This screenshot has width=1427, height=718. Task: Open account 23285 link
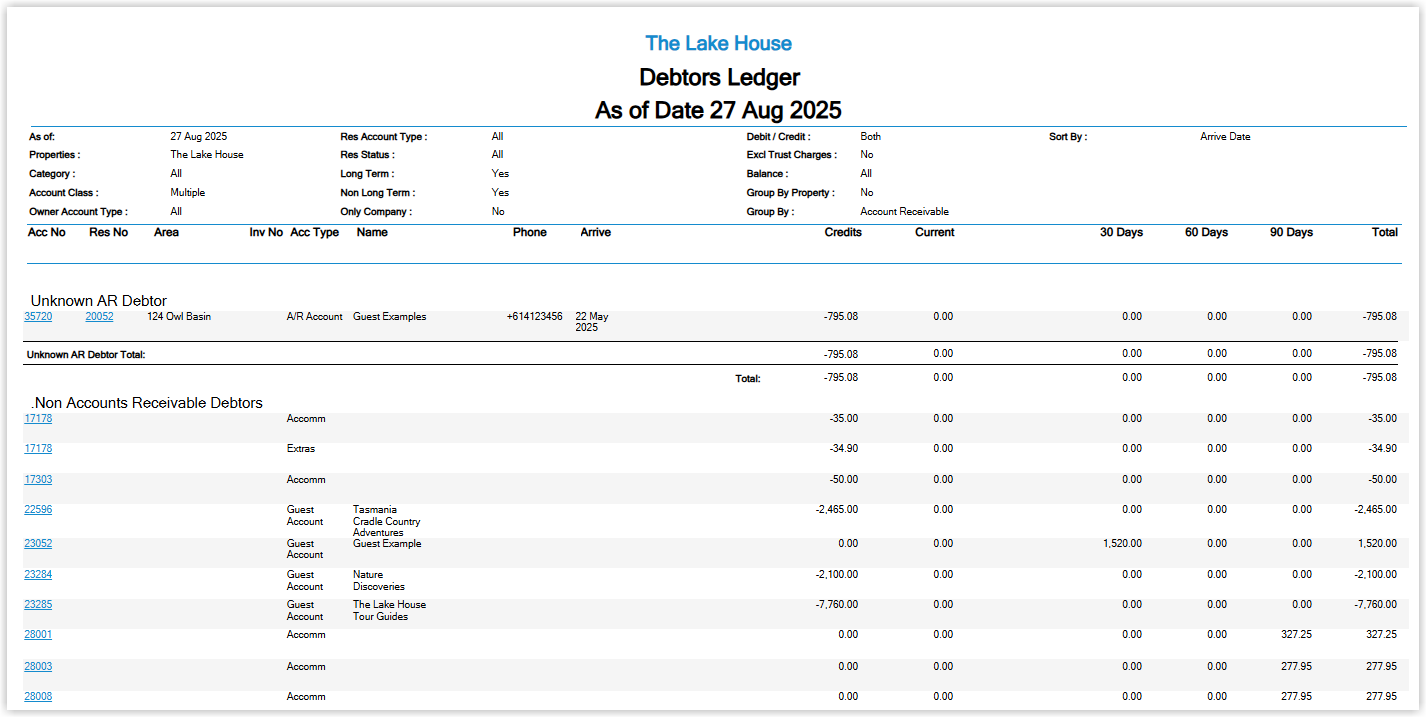[38, 605]
